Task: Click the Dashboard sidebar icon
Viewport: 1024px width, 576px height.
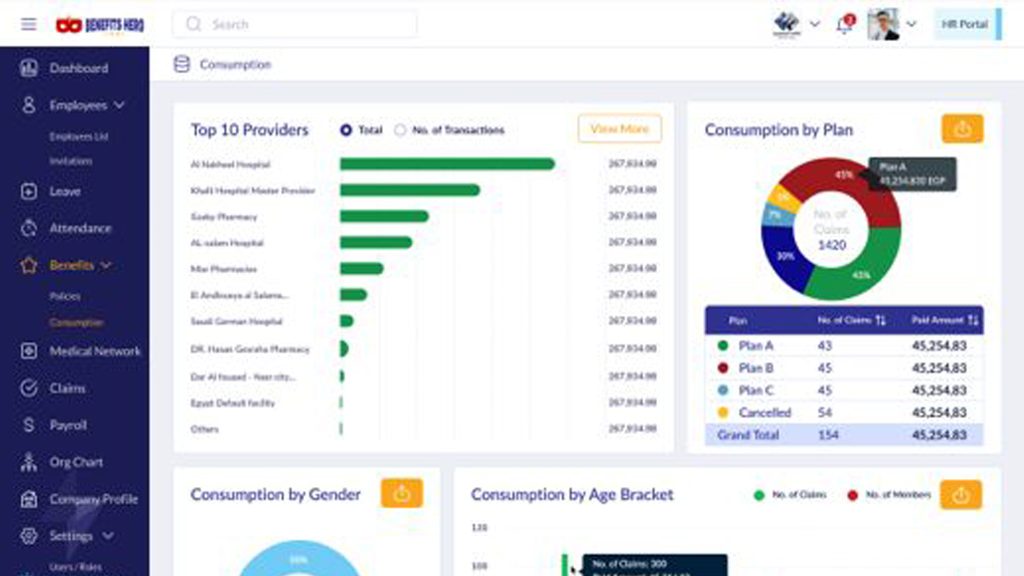Action: (29, 68)
